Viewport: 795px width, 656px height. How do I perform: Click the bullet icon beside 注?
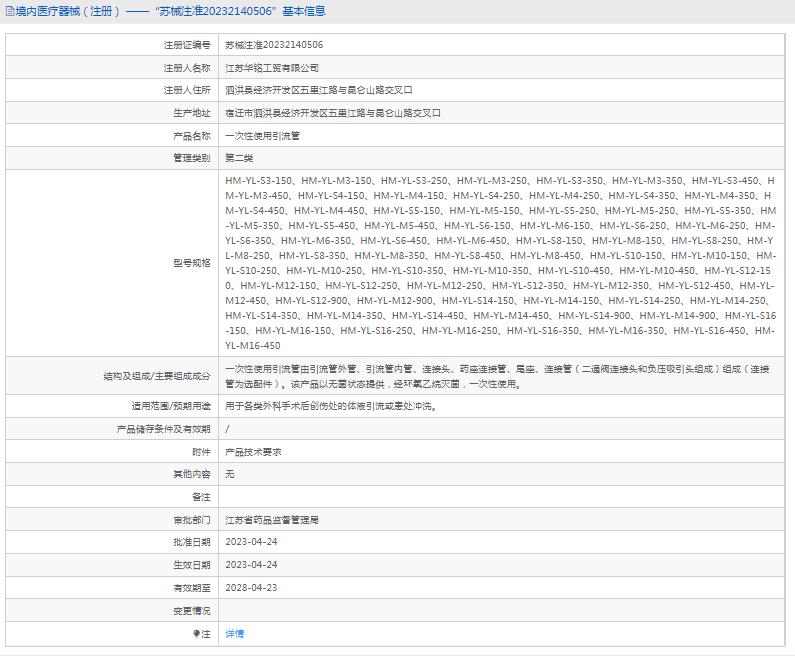(x=196, y=634)
